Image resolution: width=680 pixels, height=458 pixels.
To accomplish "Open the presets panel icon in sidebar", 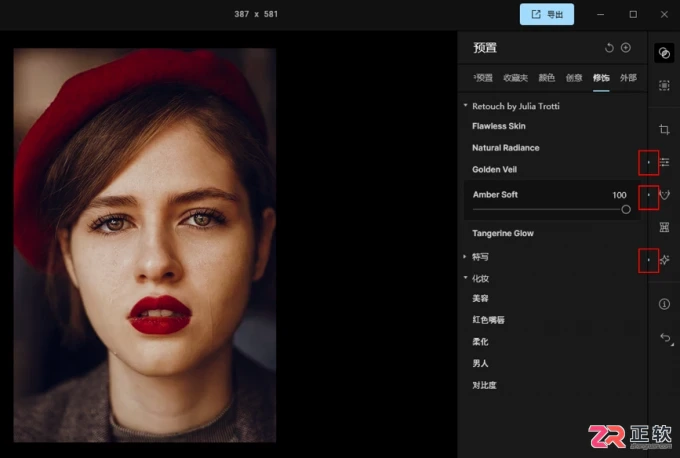I will pos(664,53).
